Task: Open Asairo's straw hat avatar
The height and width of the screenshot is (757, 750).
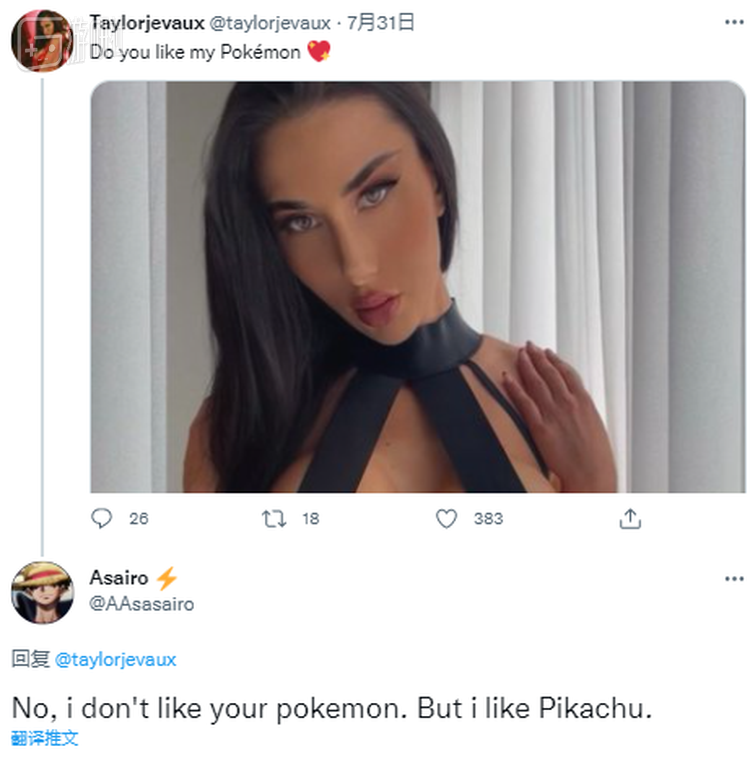Action: tap(42, 592)
